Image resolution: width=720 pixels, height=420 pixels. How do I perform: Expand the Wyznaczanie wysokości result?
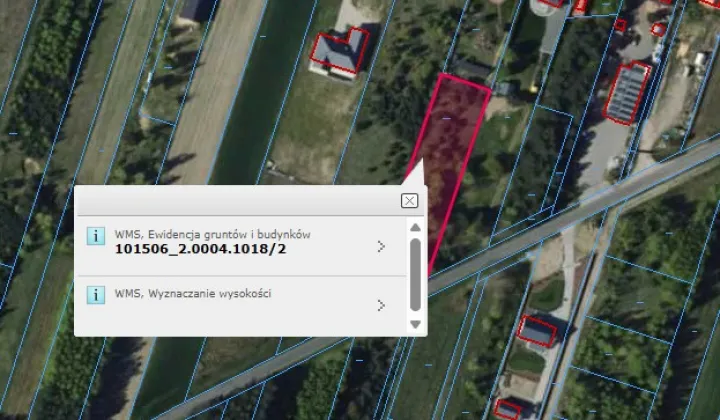coord(381,305)
